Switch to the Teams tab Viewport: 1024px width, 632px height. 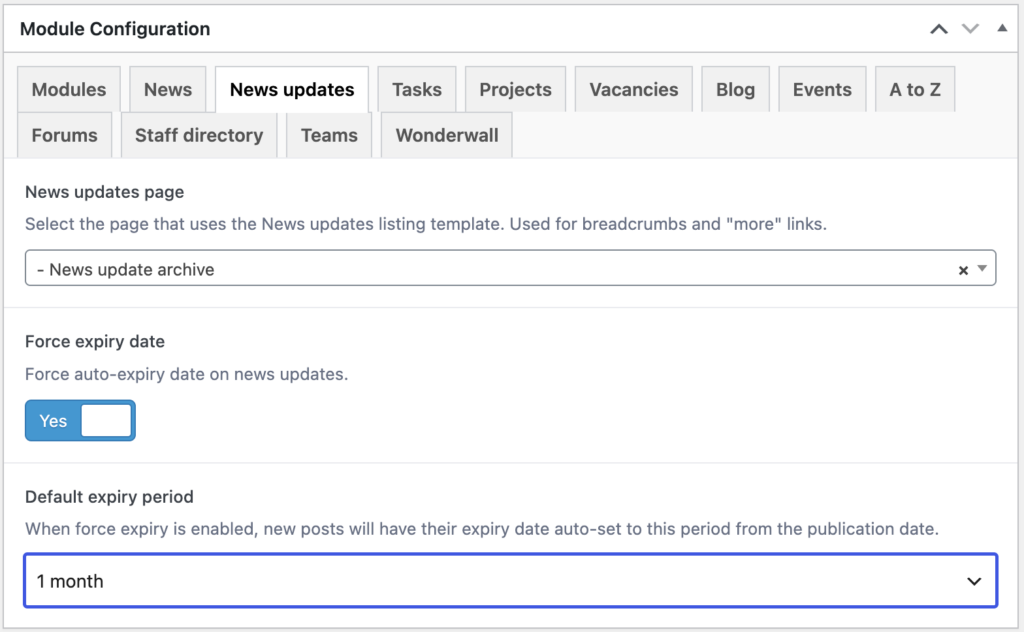329,135
